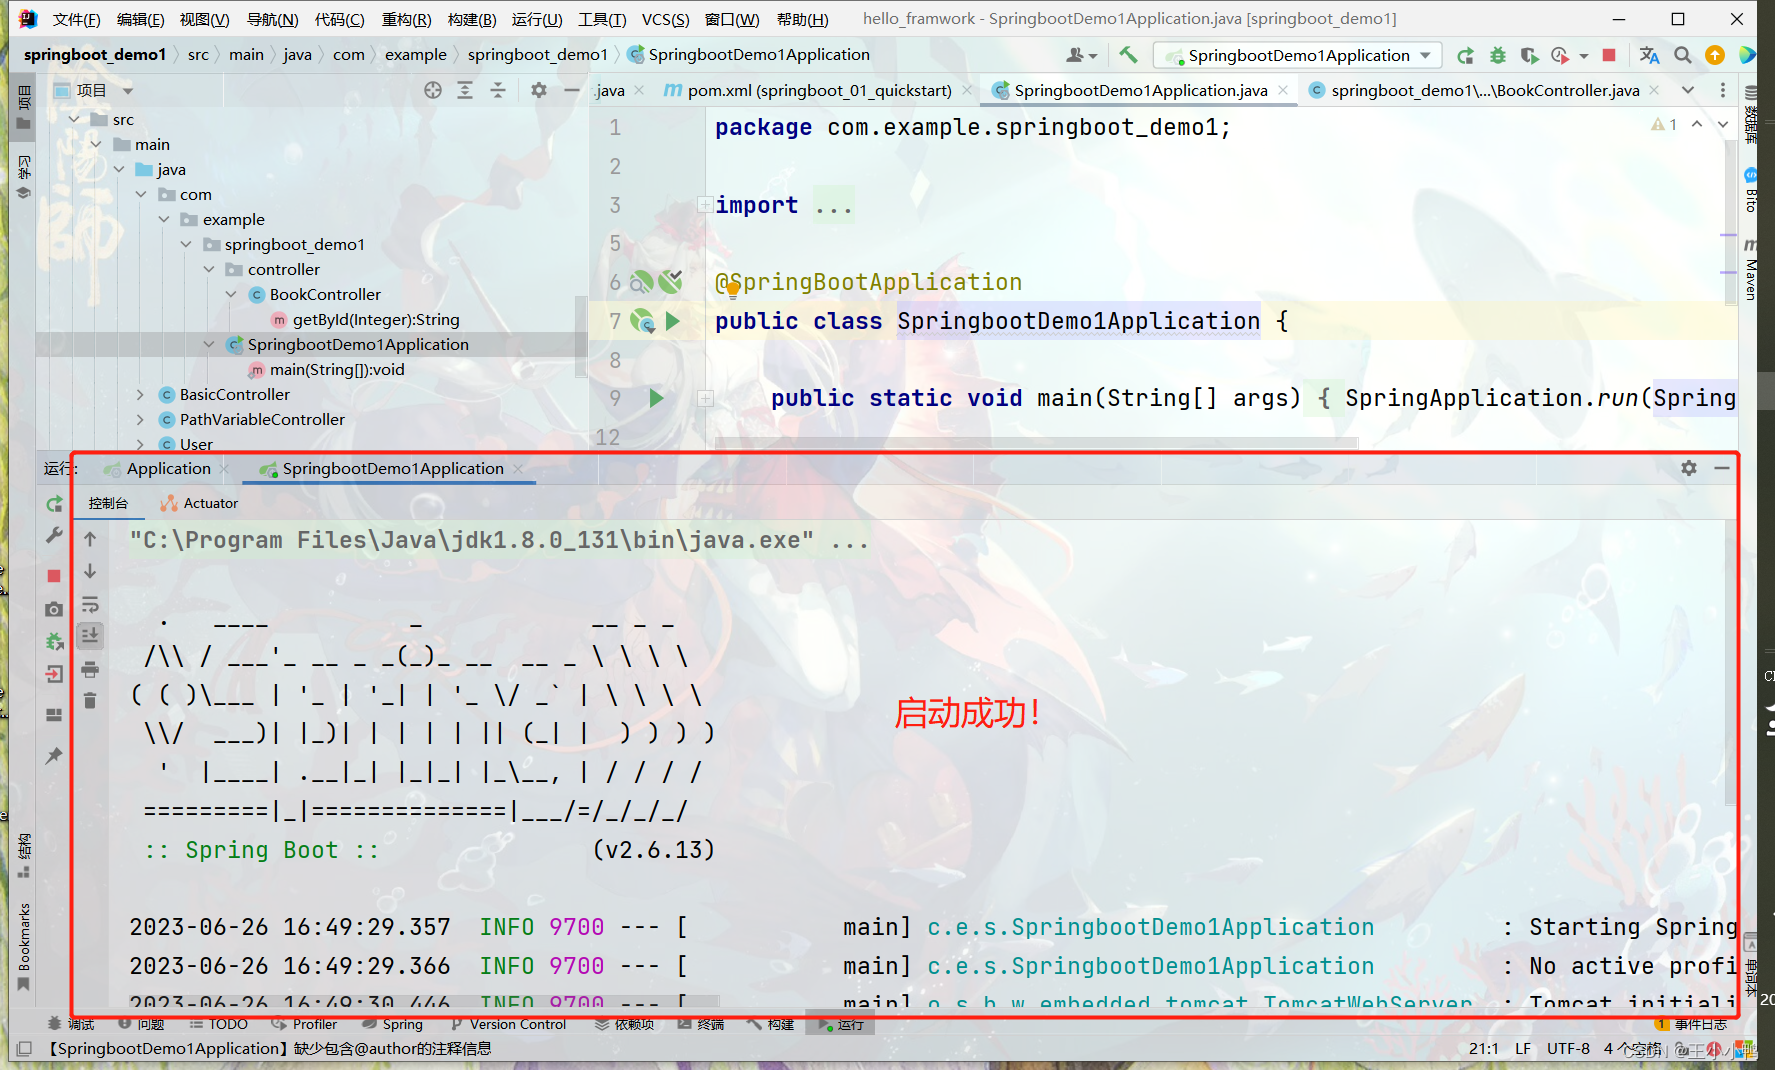Click the UTF-8 encoding in the status bar

[1568, 1048]
